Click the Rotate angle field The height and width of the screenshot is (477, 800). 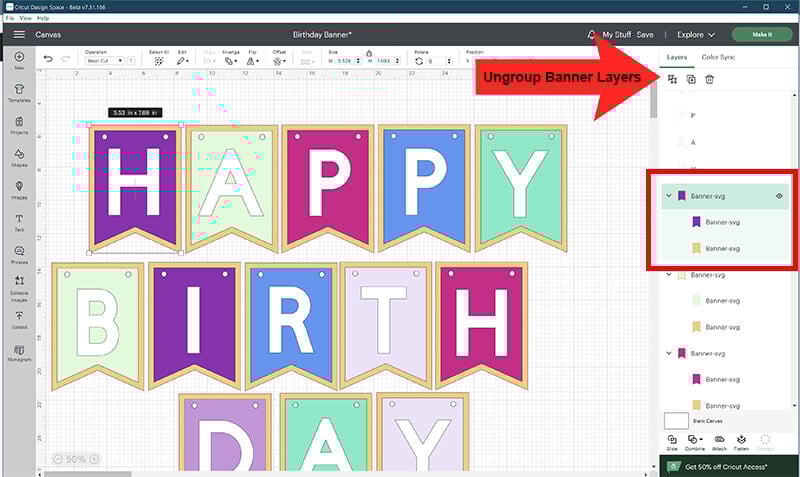coord(437,61)
